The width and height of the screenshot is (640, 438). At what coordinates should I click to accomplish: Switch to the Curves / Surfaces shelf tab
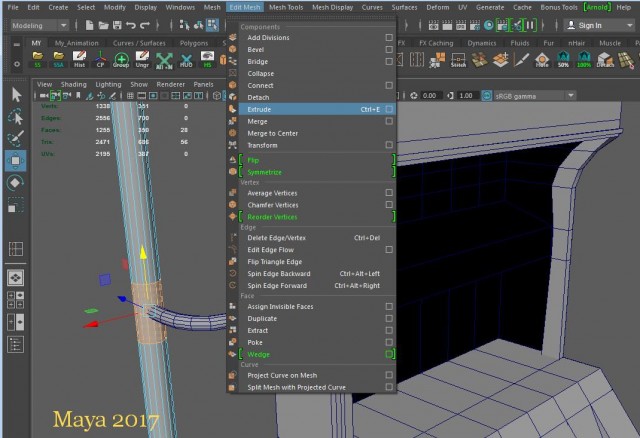point(139,43)
